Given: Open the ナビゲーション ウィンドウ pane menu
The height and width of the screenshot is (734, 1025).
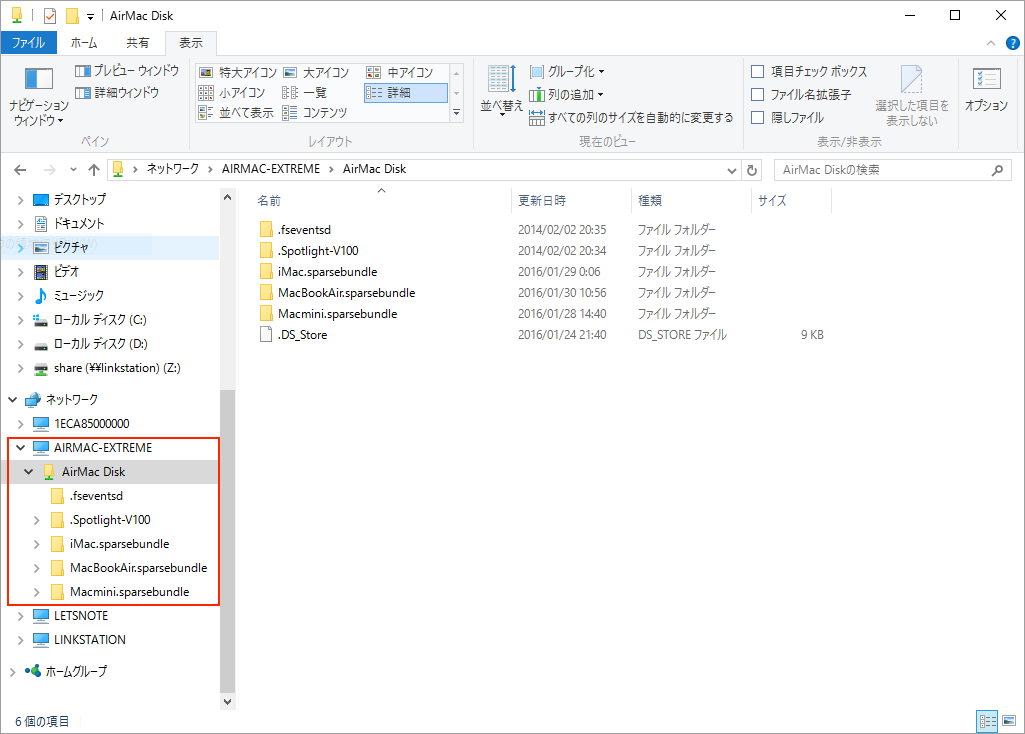Looking at the screenshot, I should pyautogui.click(x=39, y=97).
